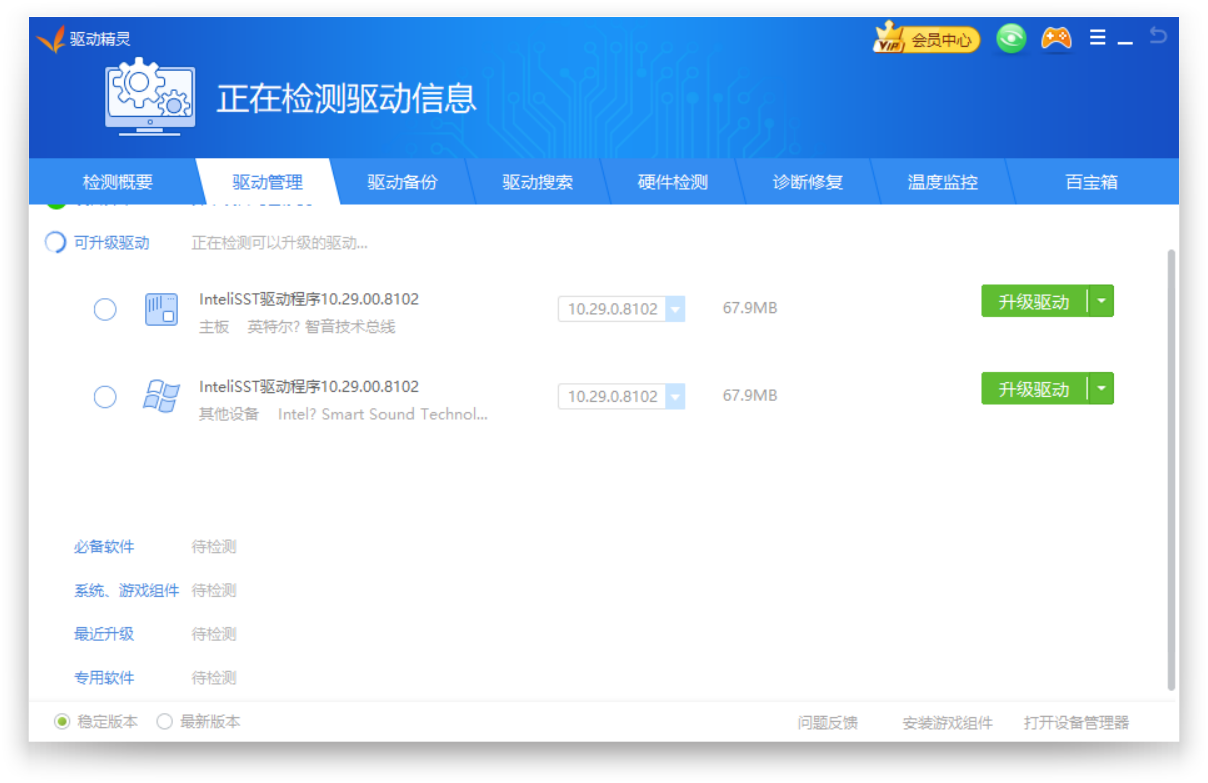
Task: Click the gears computer illustration in the header
Action: point(148,98)
